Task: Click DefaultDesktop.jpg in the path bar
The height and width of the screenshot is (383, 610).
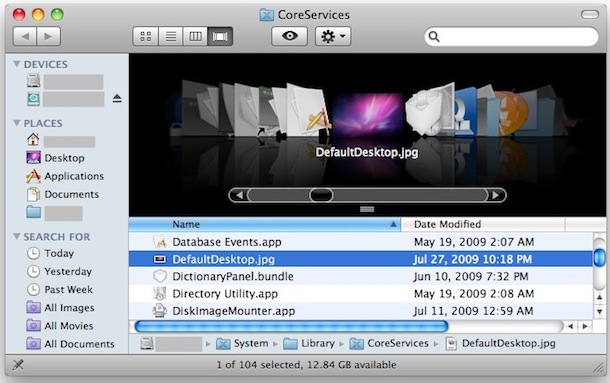Action: tap(500, 343)
